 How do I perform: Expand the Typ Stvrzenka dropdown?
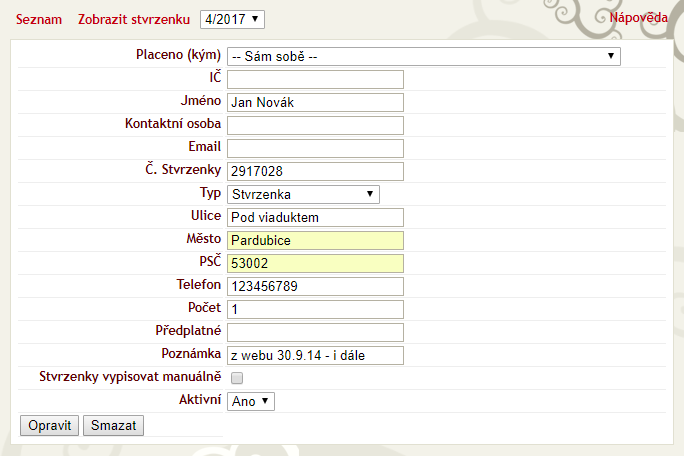tap(303, 194)
